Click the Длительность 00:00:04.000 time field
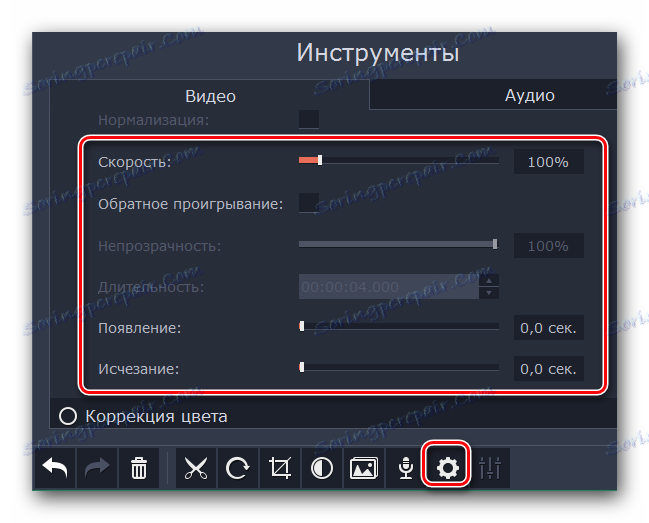The width and height of the screenshot is (649, 523). click(x=389, y=286)
